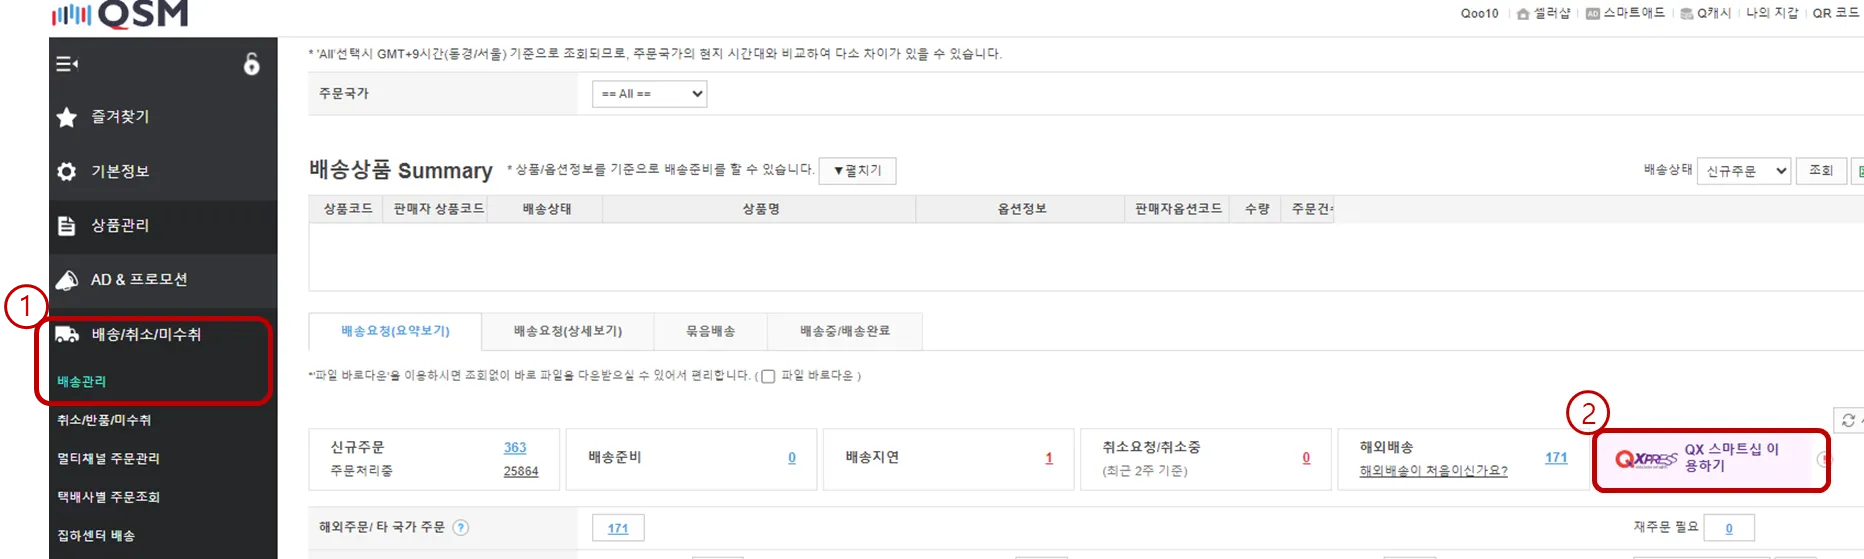
Task: Click the AD icon beside 스마트애드
Action: pos(1593,14)
